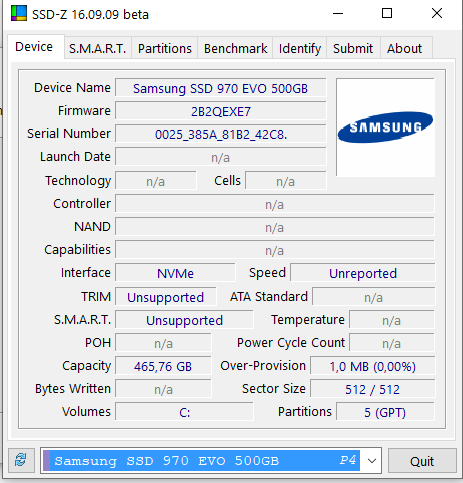Click the Power Cycle Count n/a field
The width and height of the screenshot is (463, 483).
392,343
